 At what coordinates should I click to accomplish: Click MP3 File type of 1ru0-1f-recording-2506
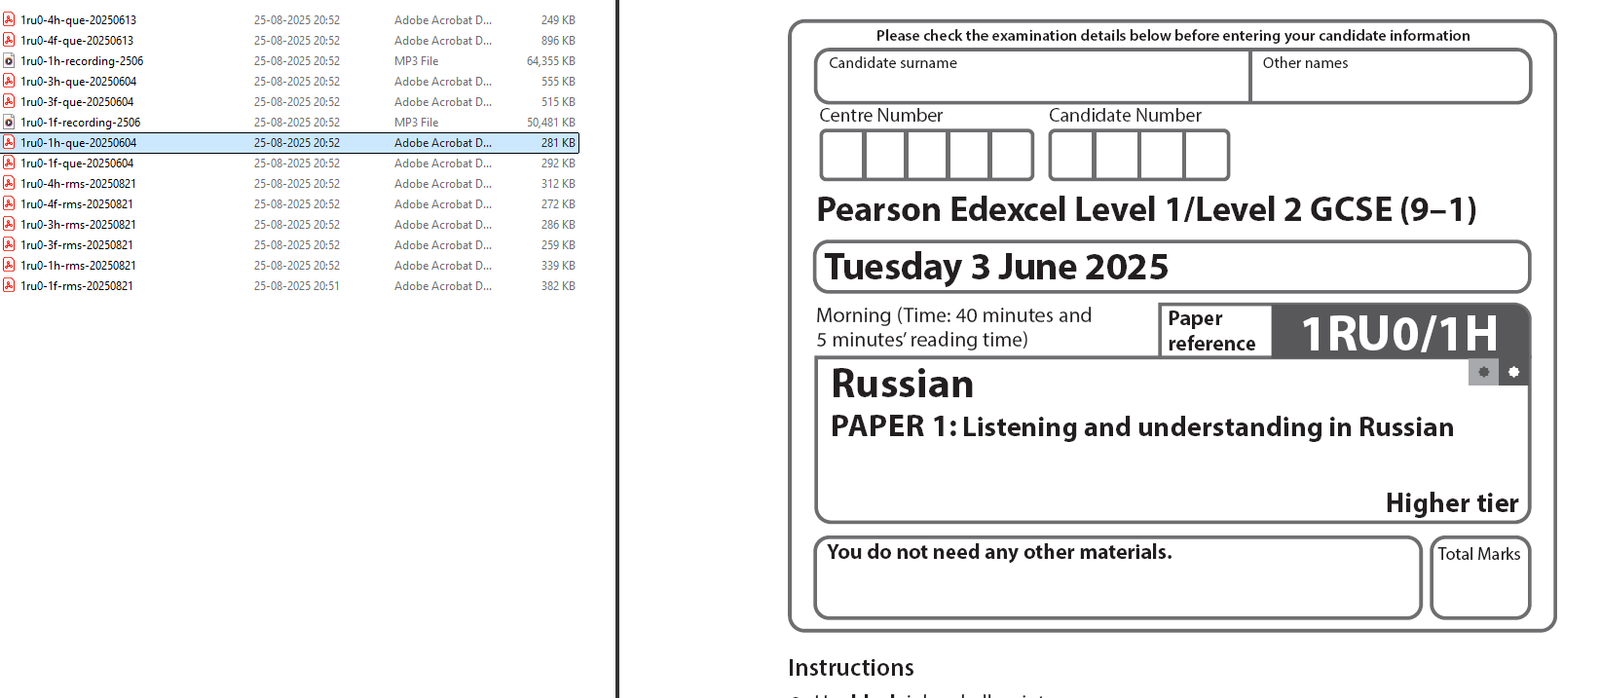(x=416, y=122)
